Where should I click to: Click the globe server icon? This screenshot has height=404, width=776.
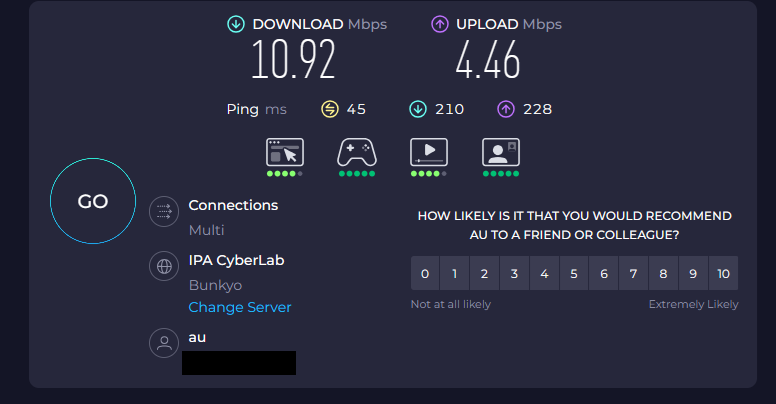click(x=162, y=267)
